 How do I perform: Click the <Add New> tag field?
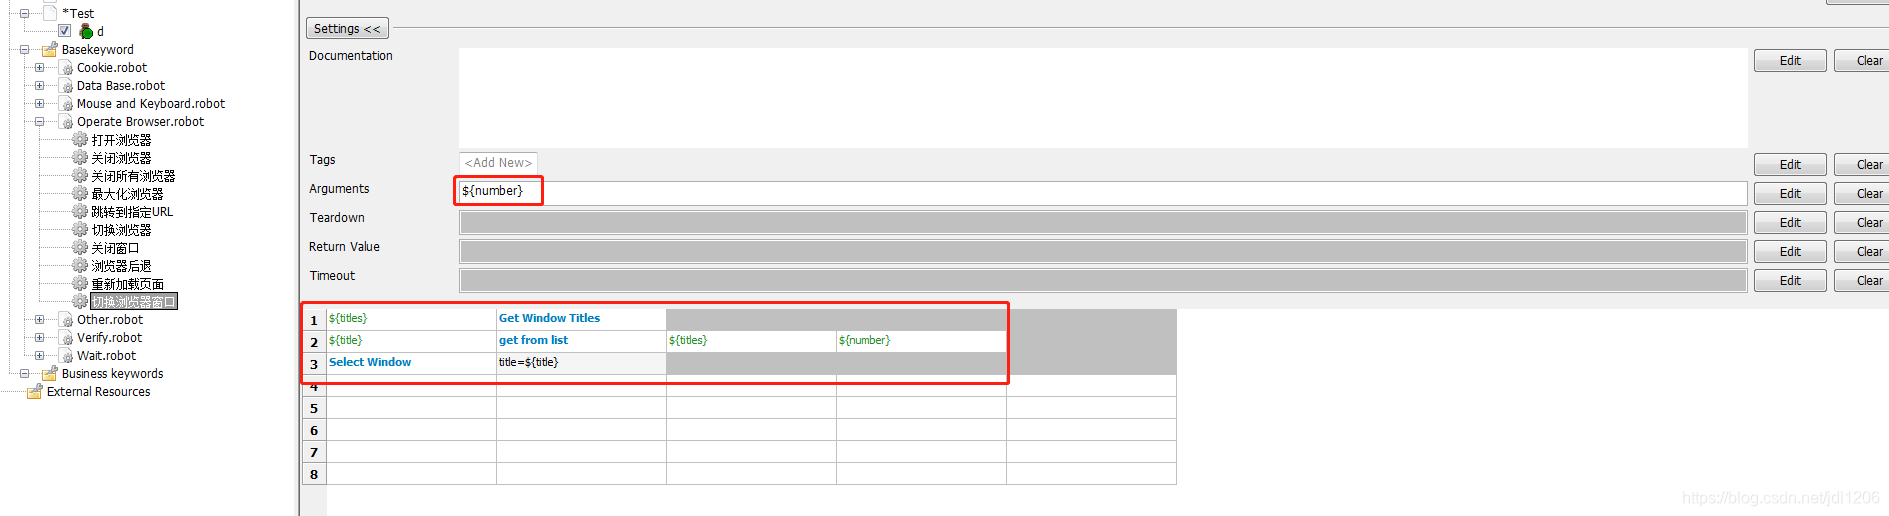point(498,163)
